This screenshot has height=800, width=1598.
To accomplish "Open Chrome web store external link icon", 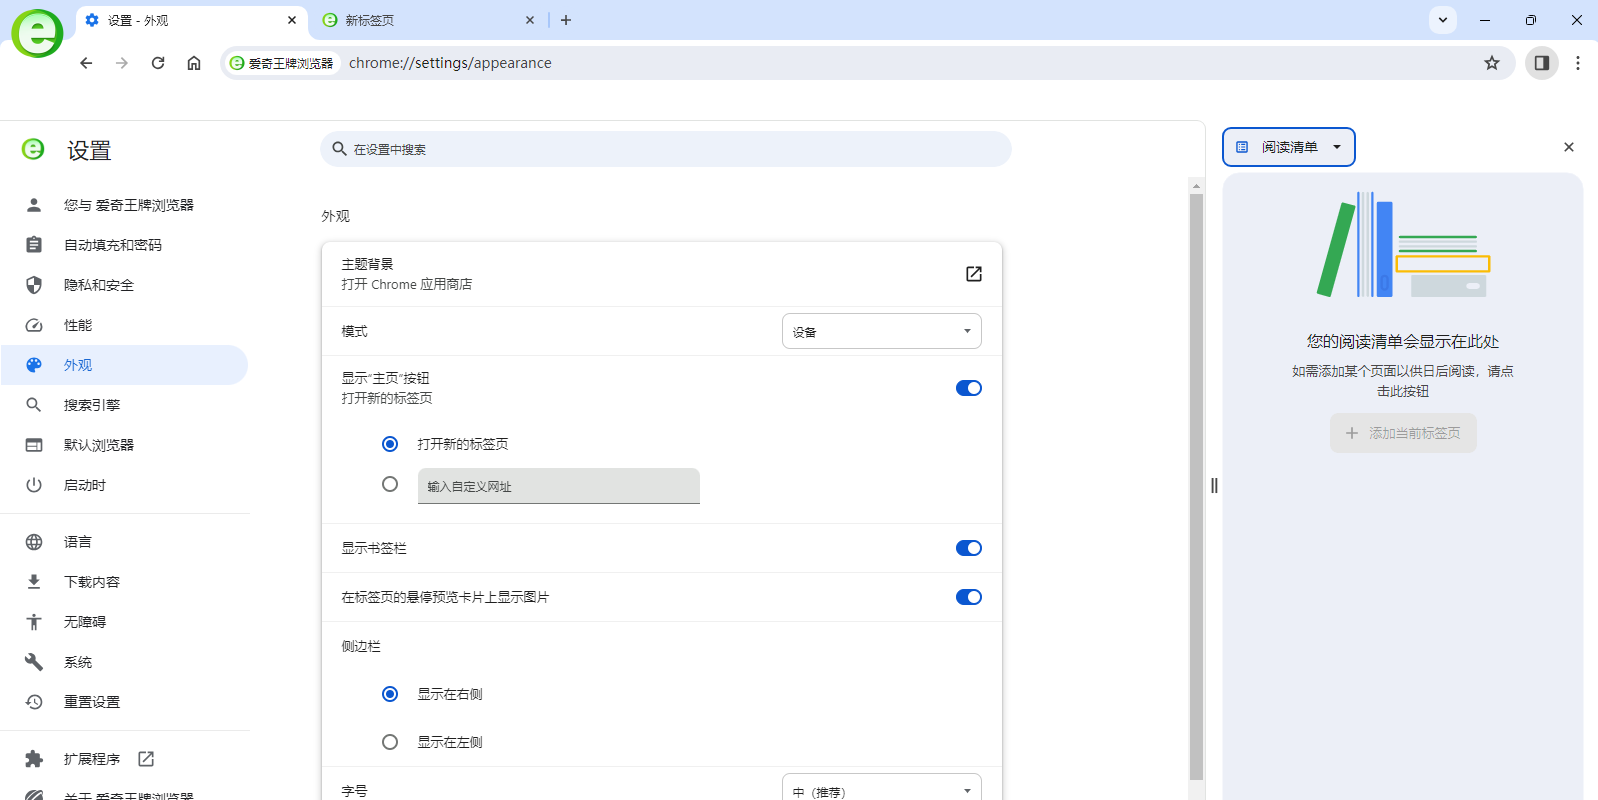I will pos(973,274).
